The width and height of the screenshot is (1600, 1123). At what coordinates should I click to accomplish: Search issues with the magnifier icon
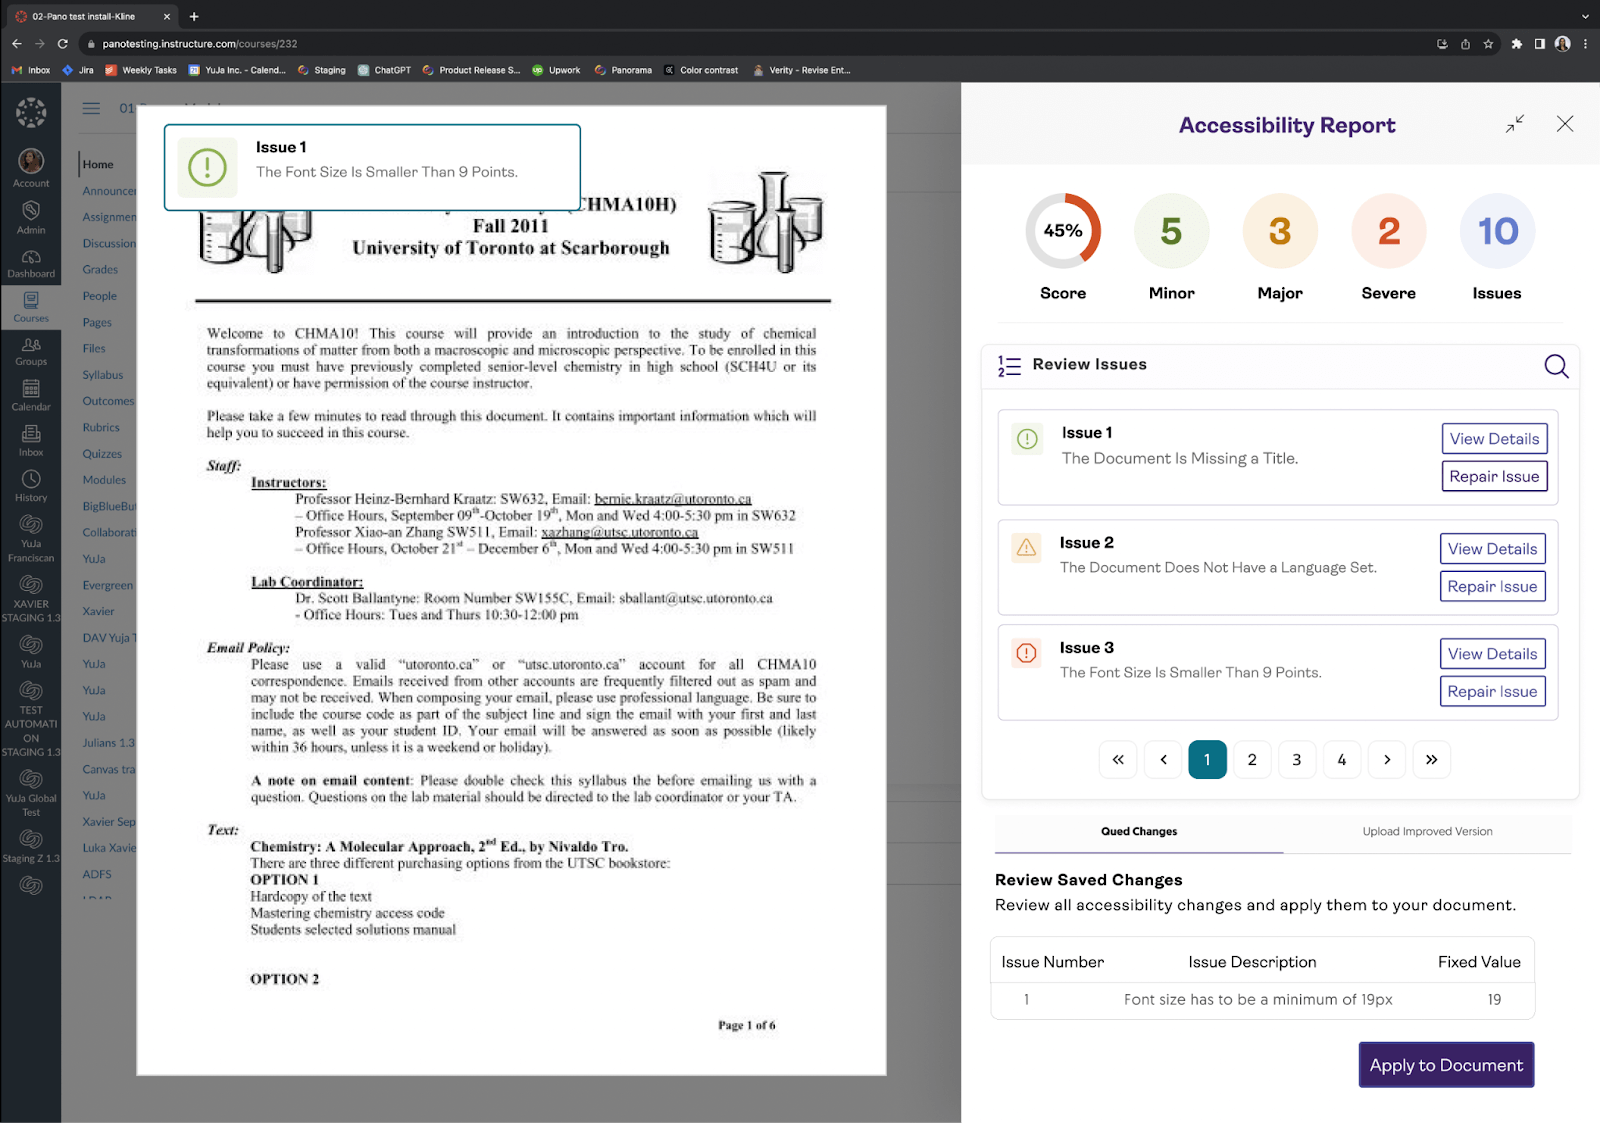pyautogui.click(x=1556, y=366)
